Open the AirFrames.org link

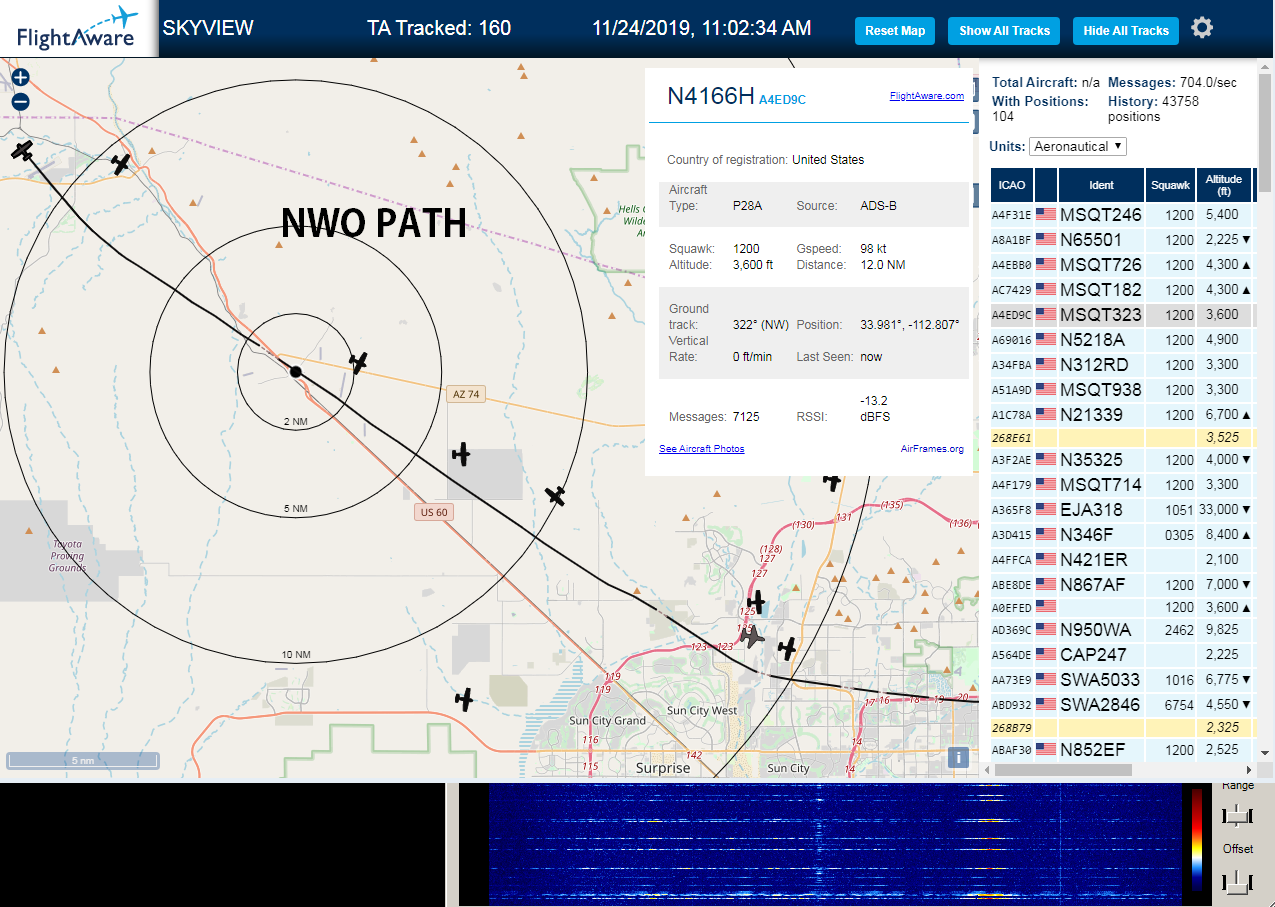[932, 448]
